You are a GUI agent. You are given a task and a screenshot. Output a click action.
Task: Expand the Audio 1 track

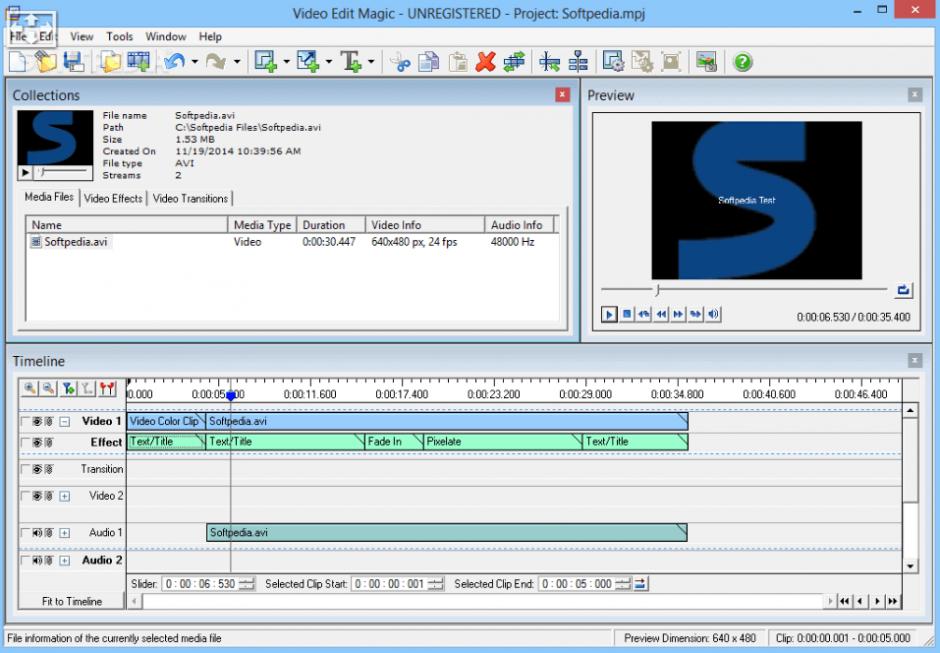click(64, 532)
